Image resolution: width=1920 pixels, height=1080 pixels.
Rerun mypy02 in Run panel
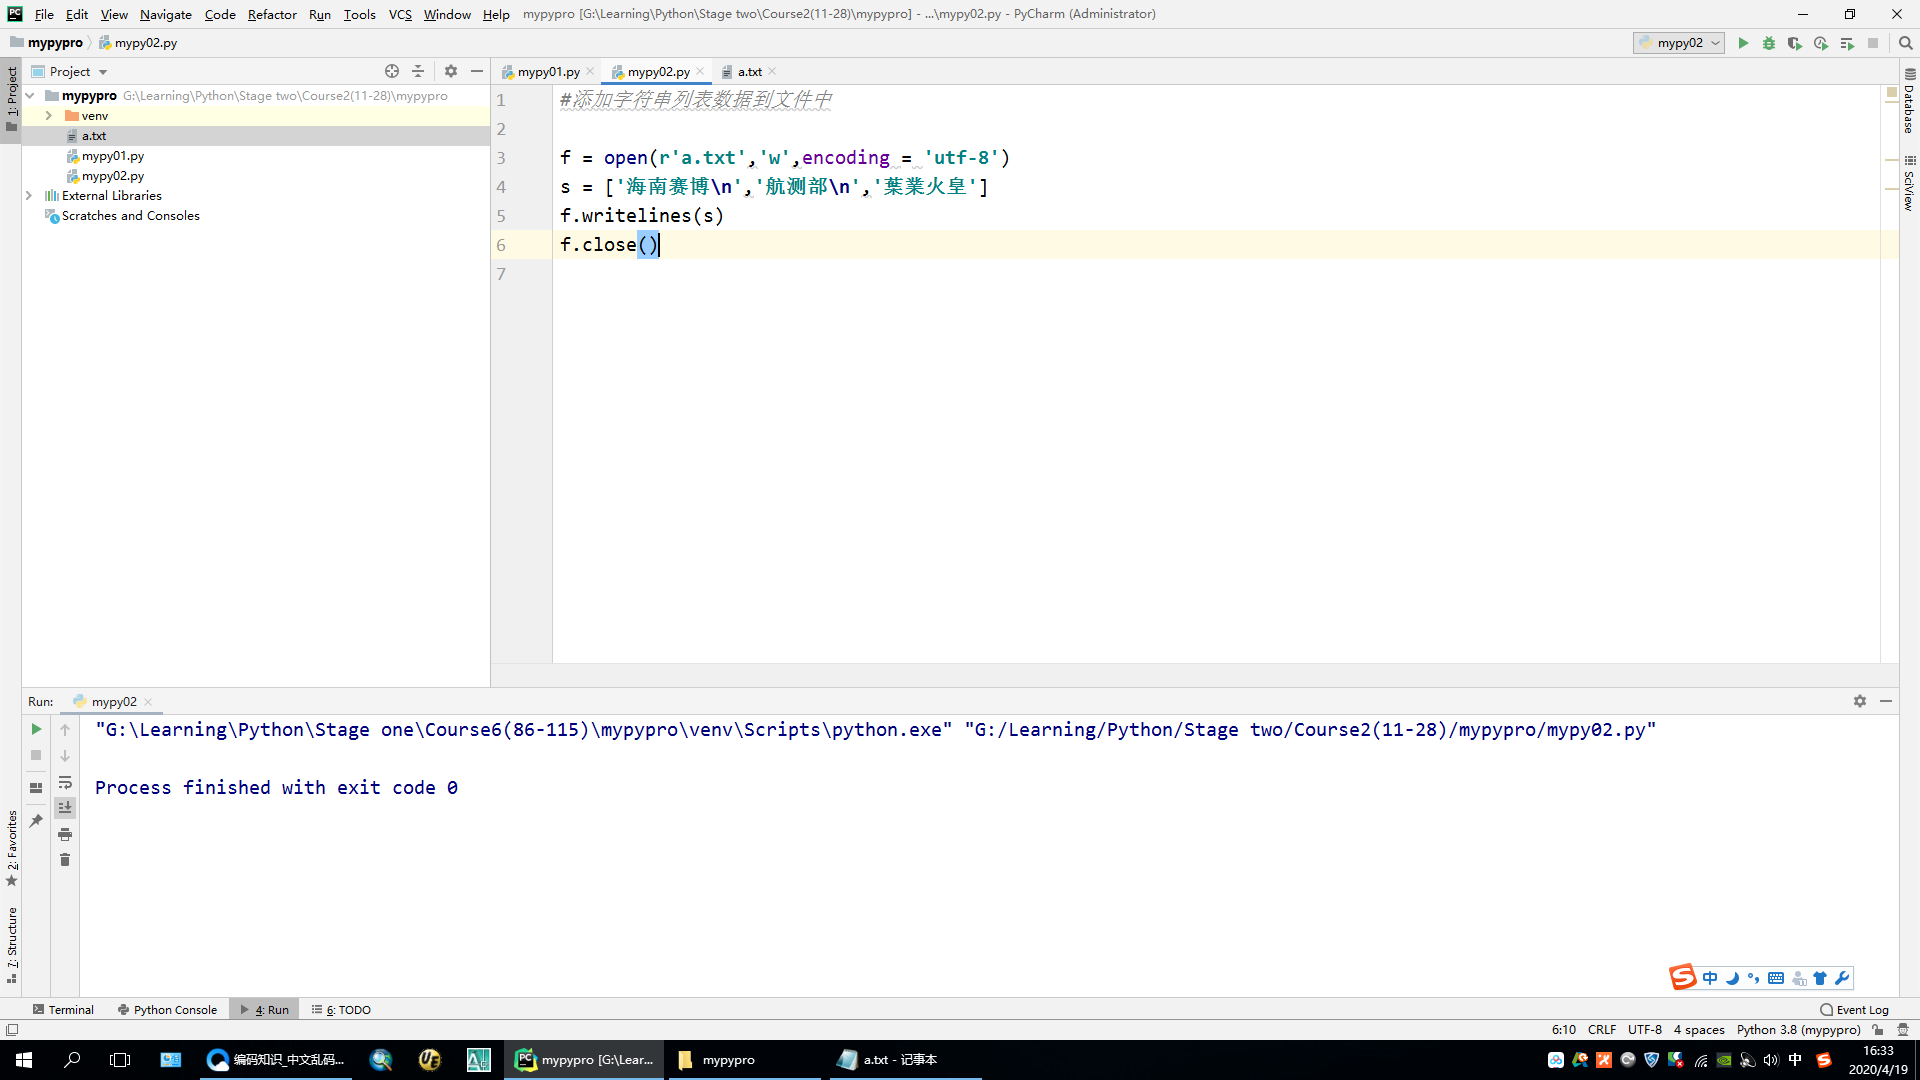pyautogui.click(x=36, y=729)
